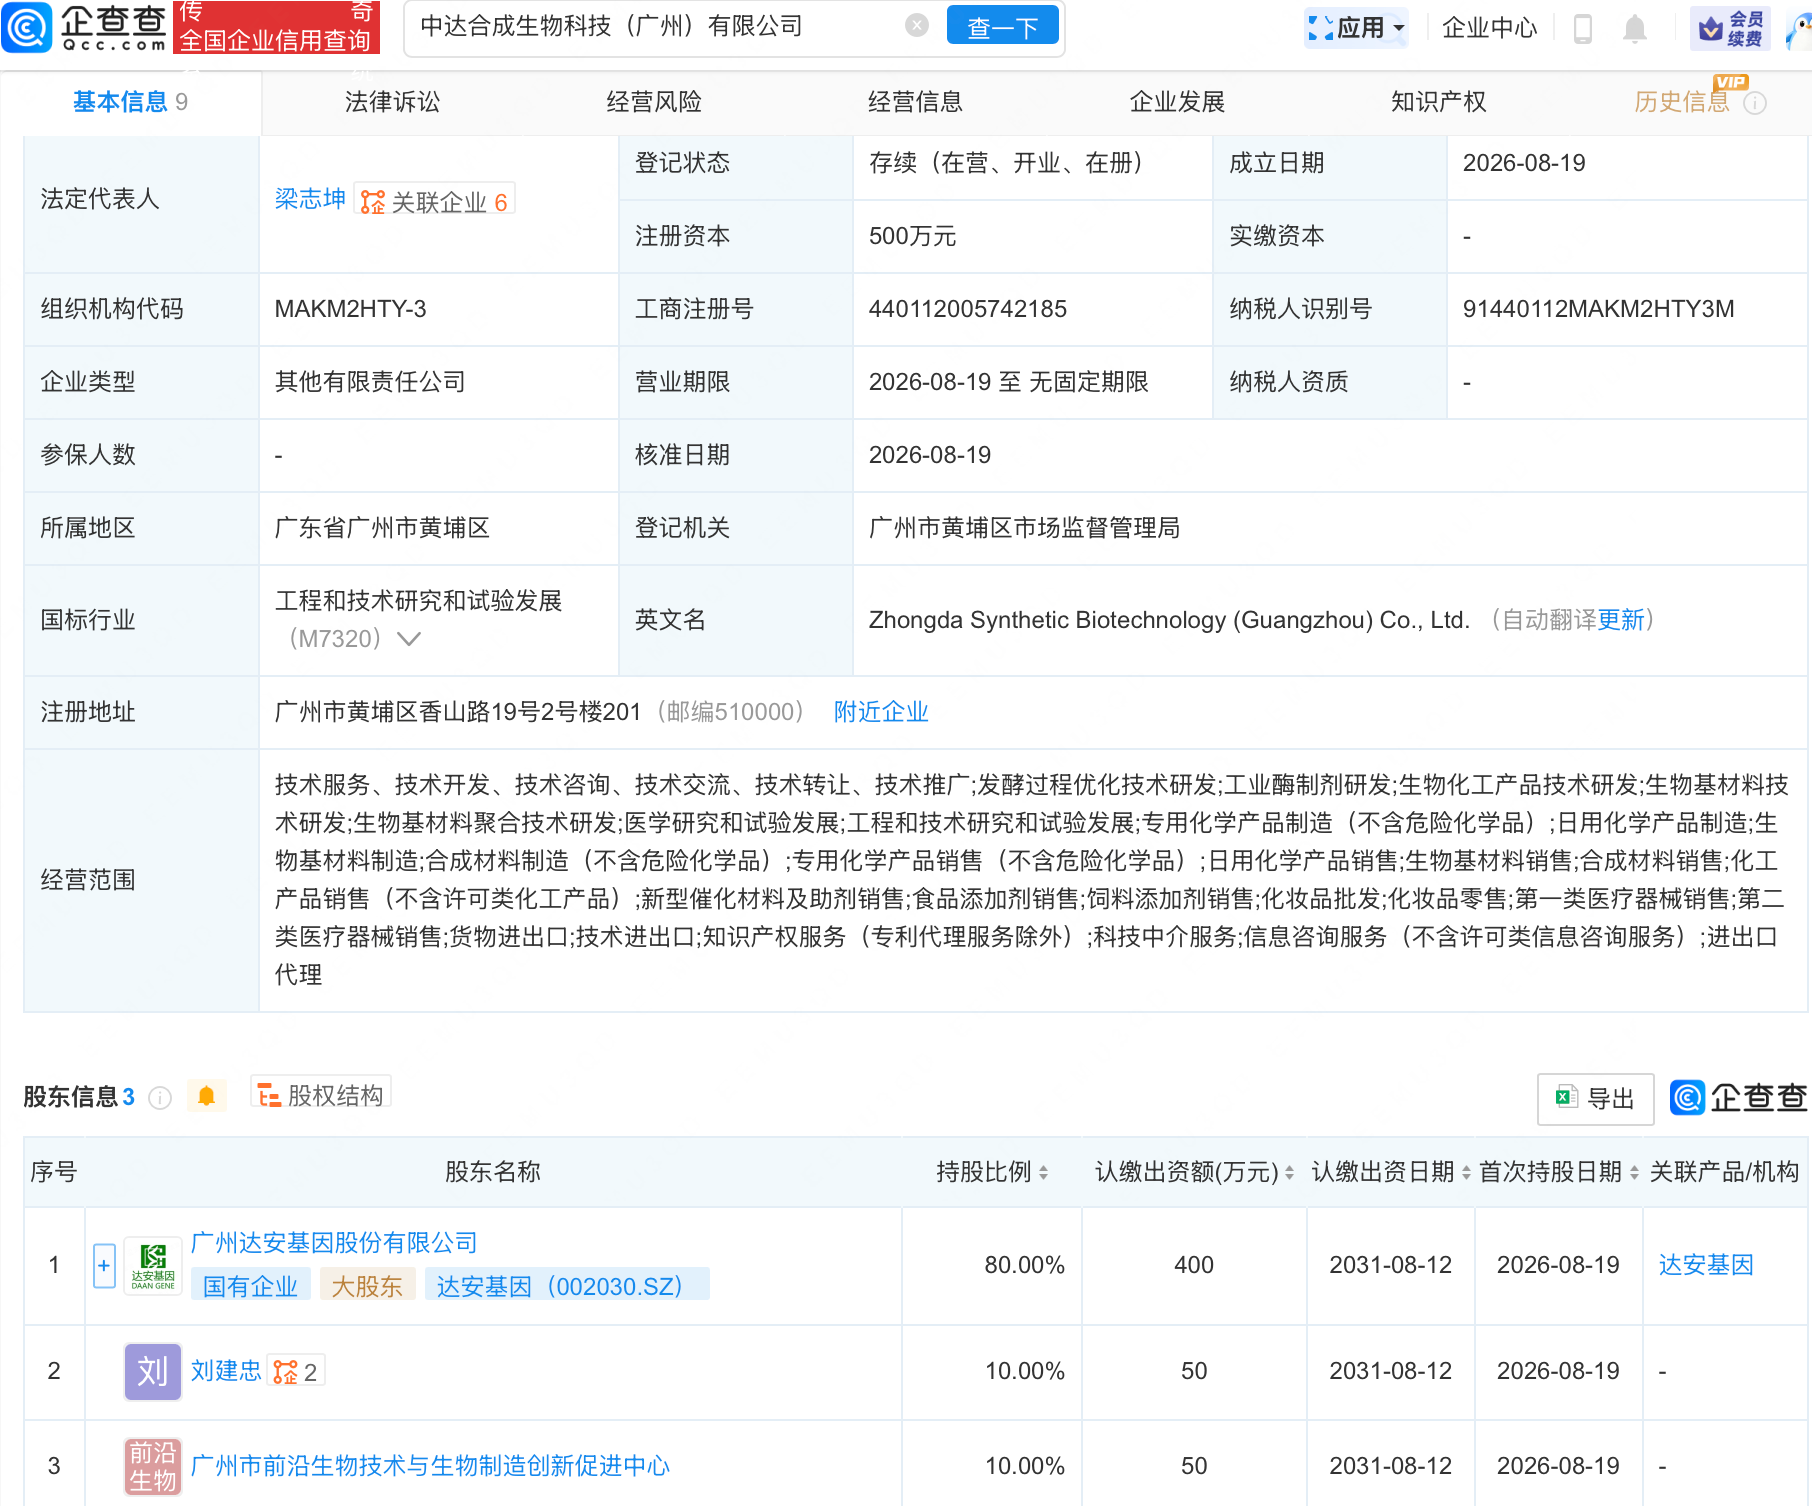Open 刘建忠 shareholder link

226,1371
